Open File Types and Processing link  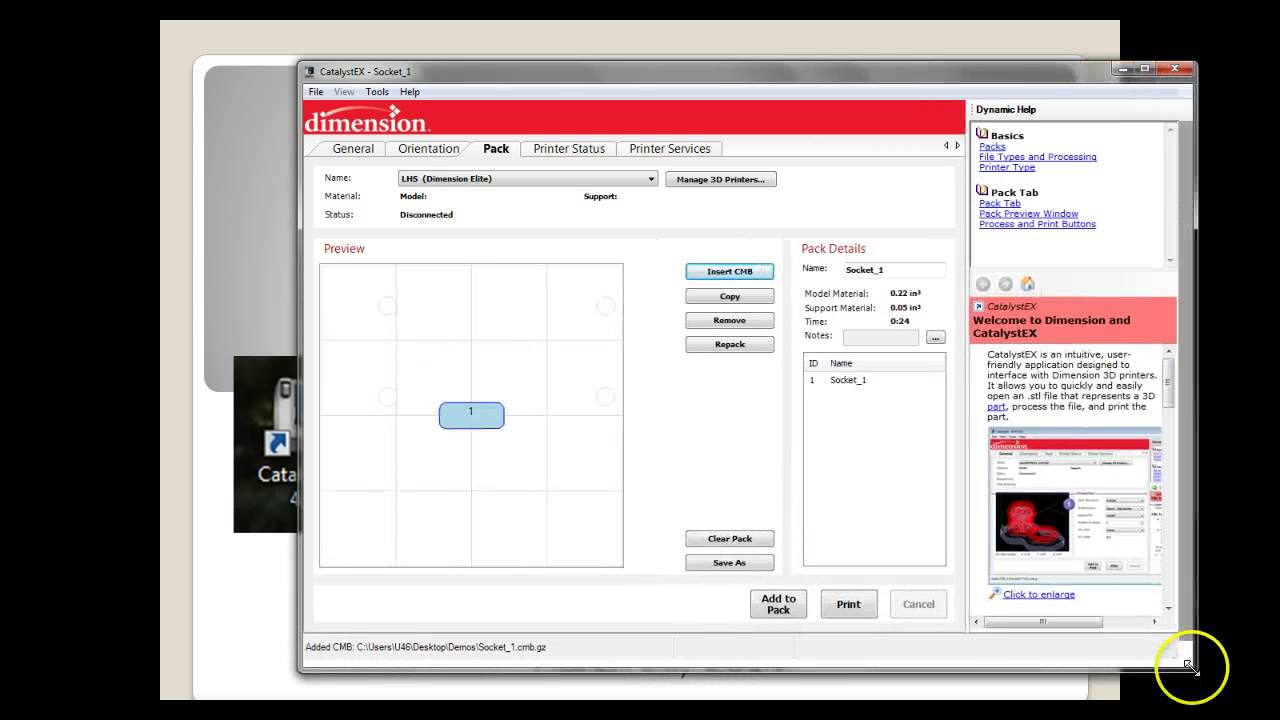[1037, 157]
